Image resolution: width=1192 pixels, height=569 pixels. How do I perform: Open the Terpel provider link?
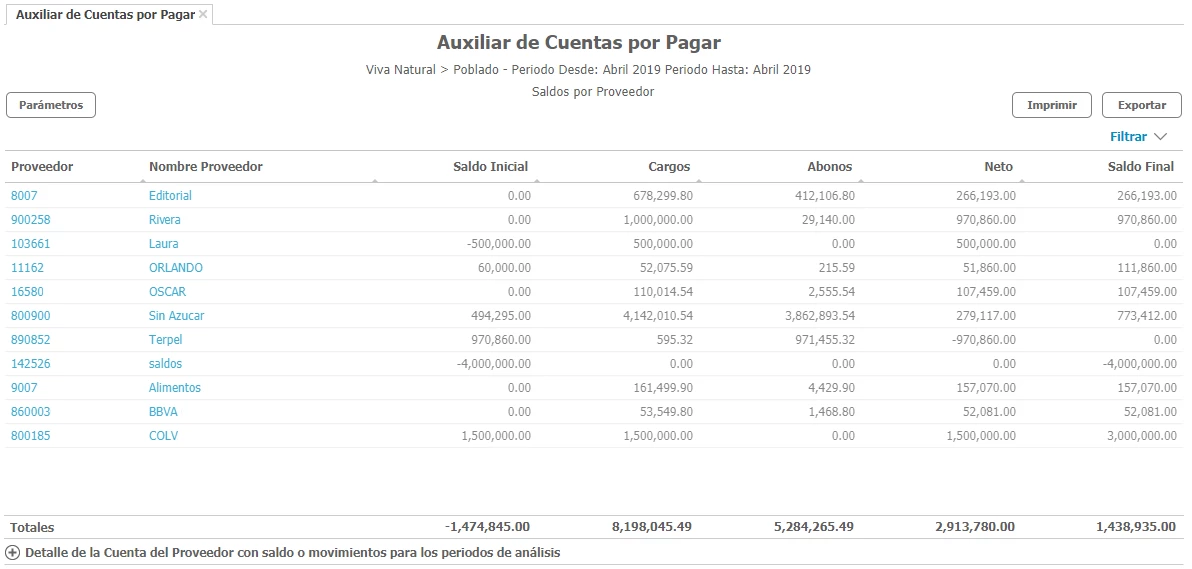pos(166,340)
